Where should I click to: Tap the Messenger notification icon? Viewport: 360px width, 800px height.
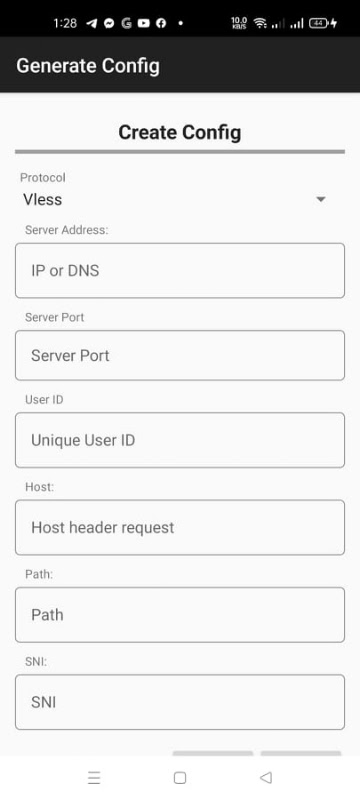point(109,23)
